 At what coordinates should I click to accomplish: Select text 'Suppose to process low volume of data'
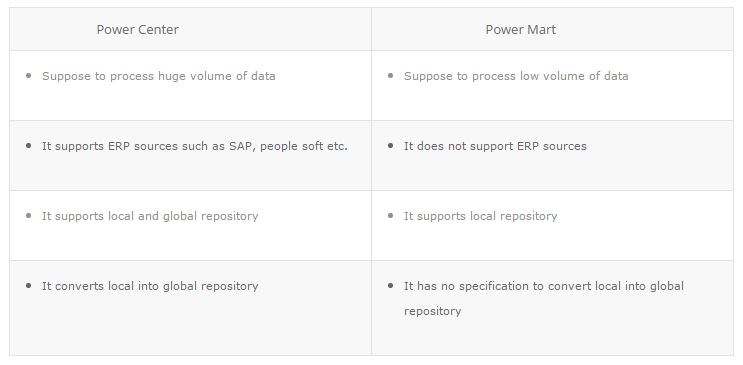516,76
